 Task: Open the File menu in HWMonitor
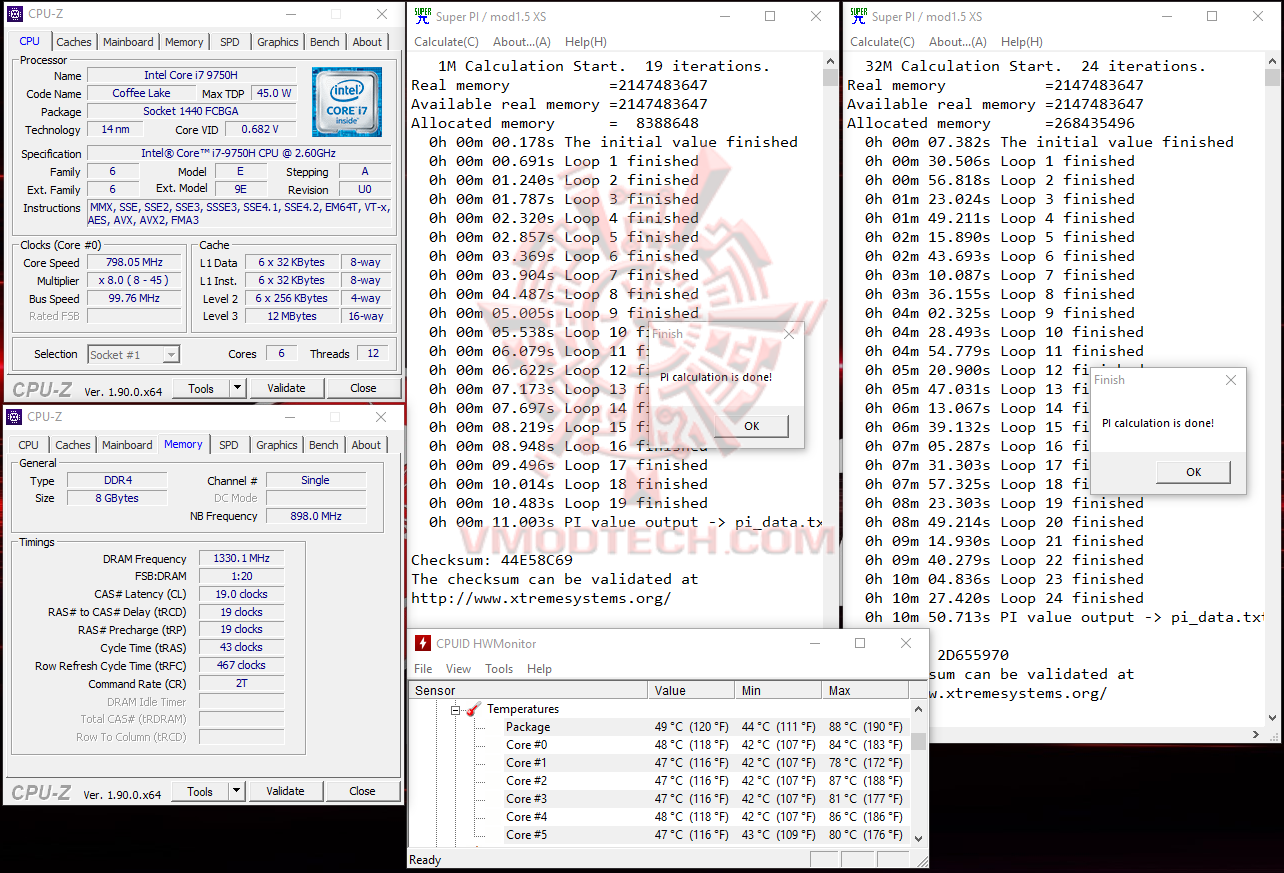(x=423, y=669)
